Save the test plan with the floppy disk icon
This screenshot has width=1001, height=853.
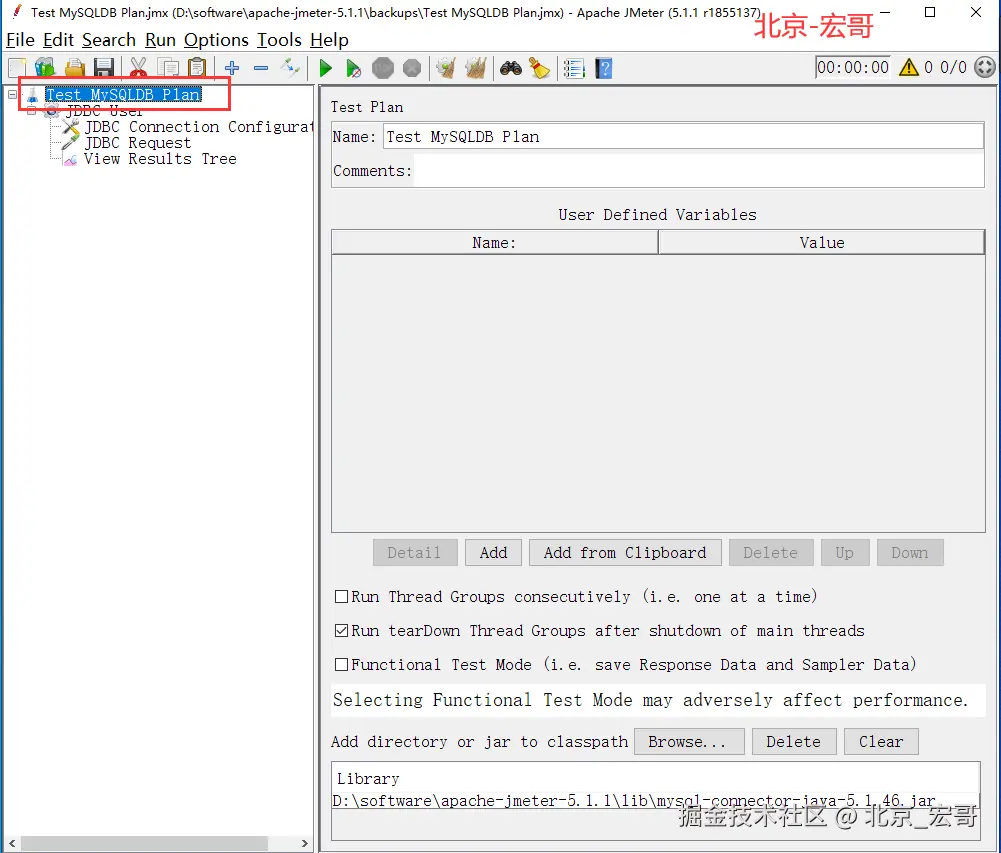click(x=103, y=68)
